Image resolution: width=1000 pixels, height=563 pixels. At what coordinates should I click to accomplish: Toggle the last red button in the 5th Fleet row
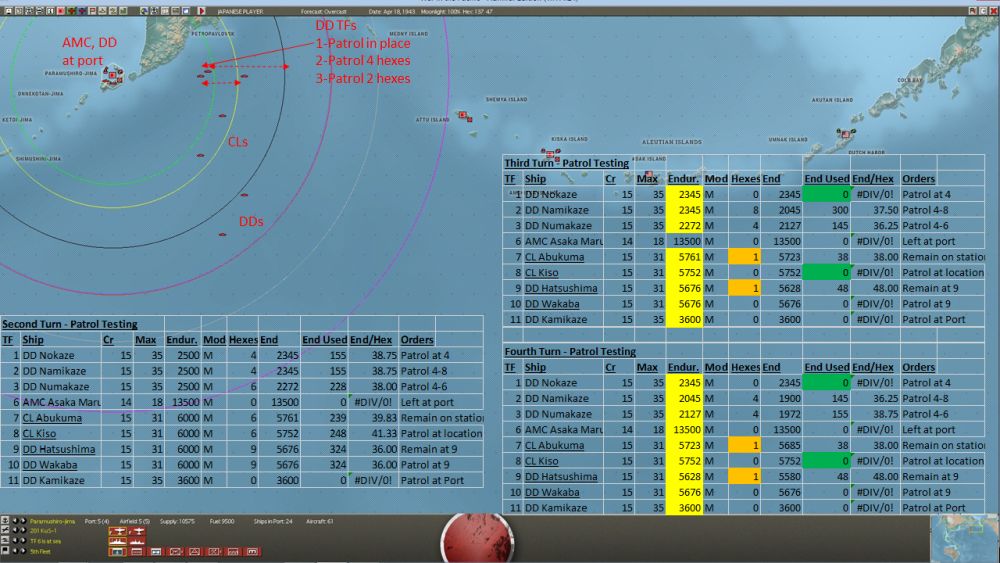pos(252,552)
